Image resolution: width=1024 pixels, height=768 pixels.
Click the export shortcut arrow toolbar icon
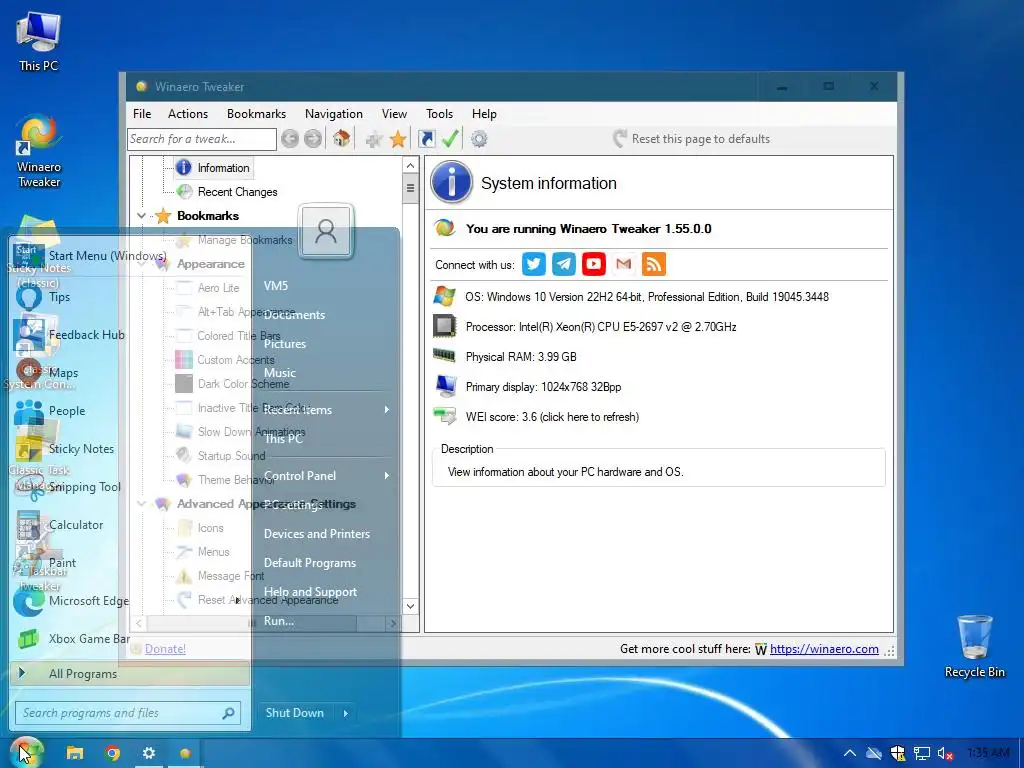click(426, 138)
